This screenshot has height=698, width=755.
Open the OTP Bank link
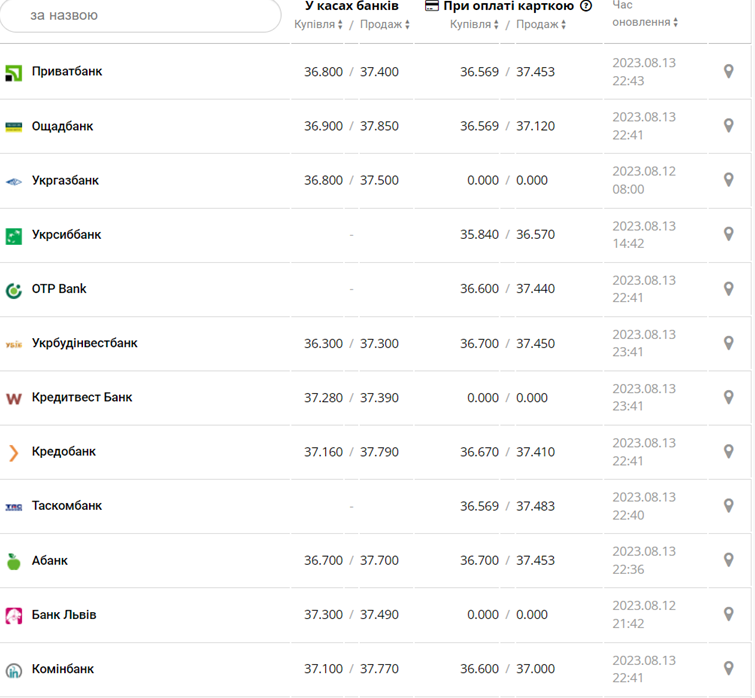pyautogui.click(x=59, y=289)
